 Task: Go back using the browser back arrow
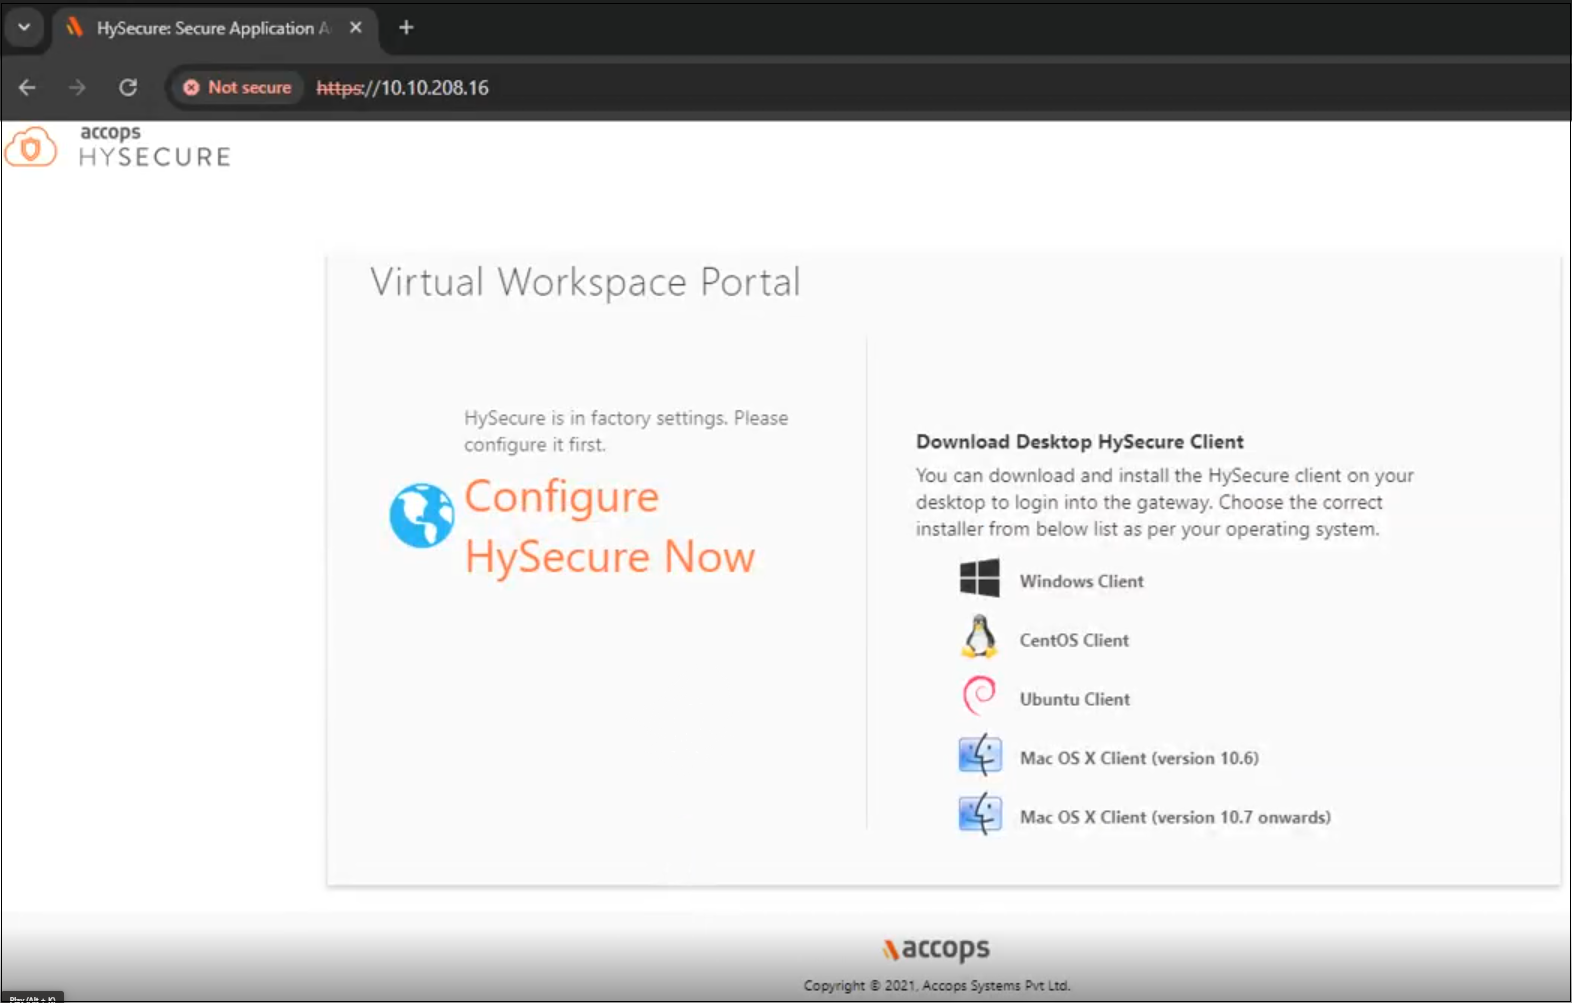click(x=27, y=88)
